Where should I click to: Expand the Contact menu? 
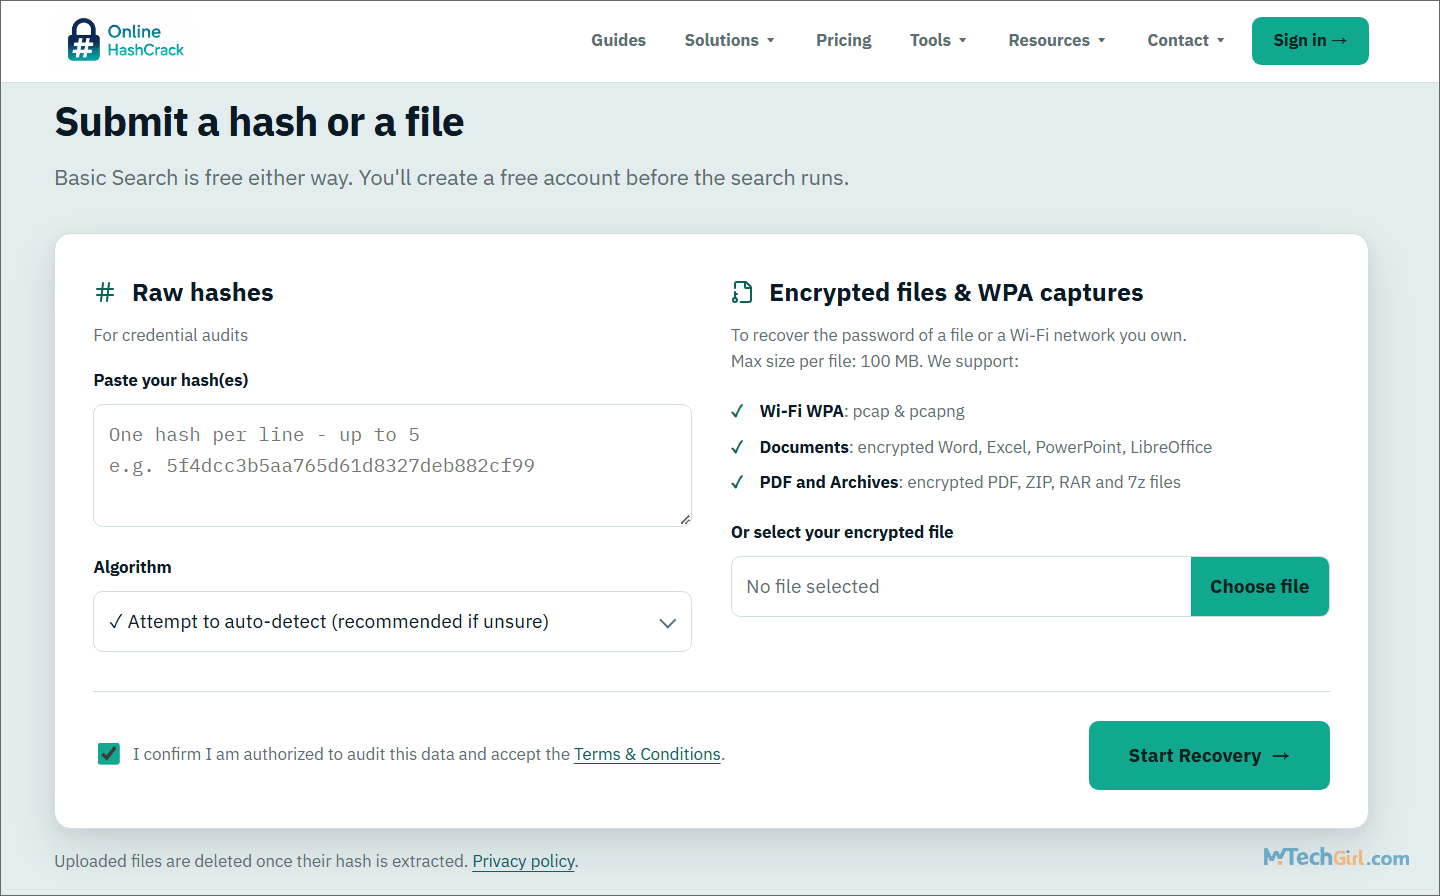tap(1185, 40)
